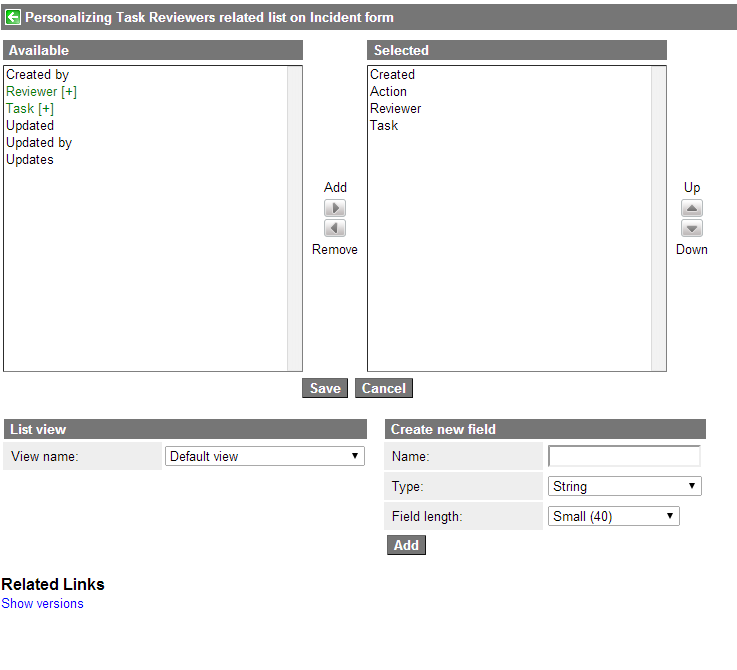Click the Available list scrollbar
Screen dimensions: 737x670
pyautogui.click(x=295, y=218)
